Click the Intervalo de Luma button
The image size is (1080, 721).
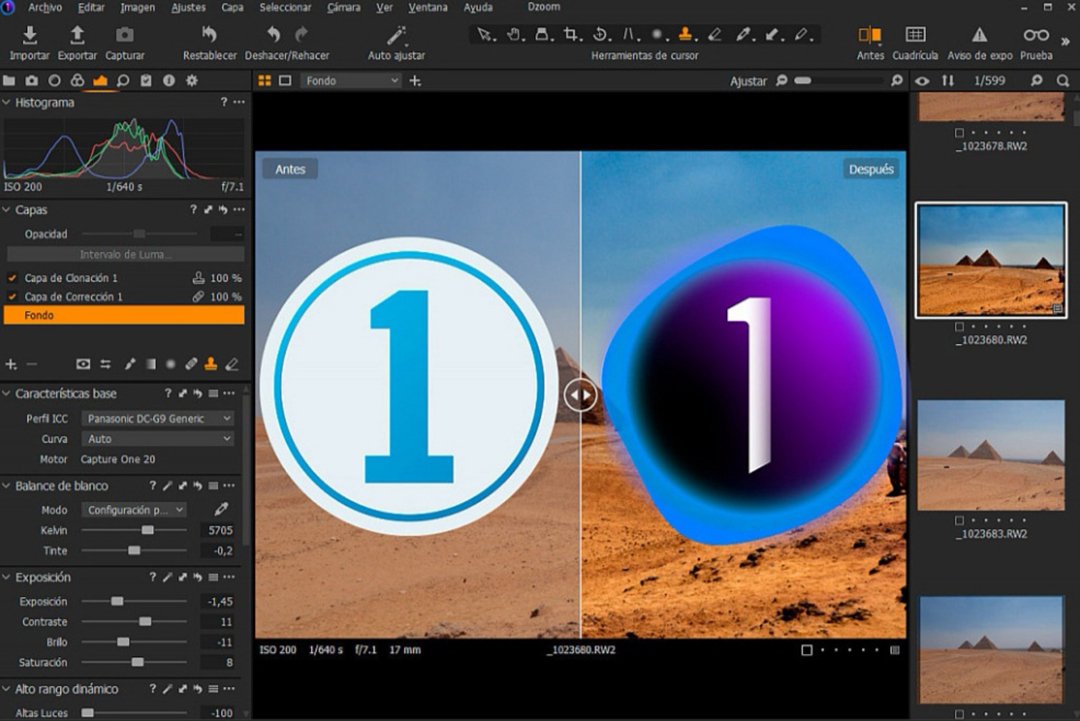[125, 255]
